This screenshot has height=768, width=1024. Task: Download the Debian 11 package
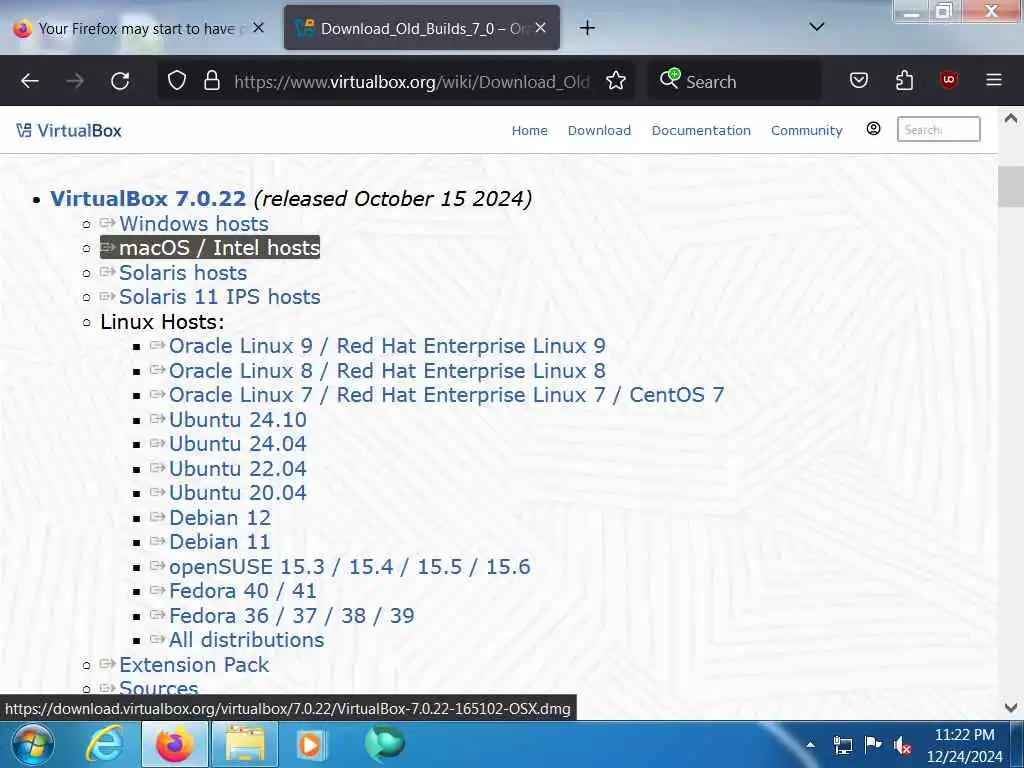219,541
